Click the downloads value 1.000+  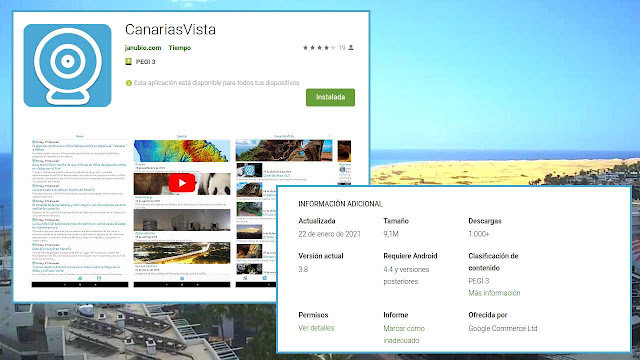click(x=479, y=234)
